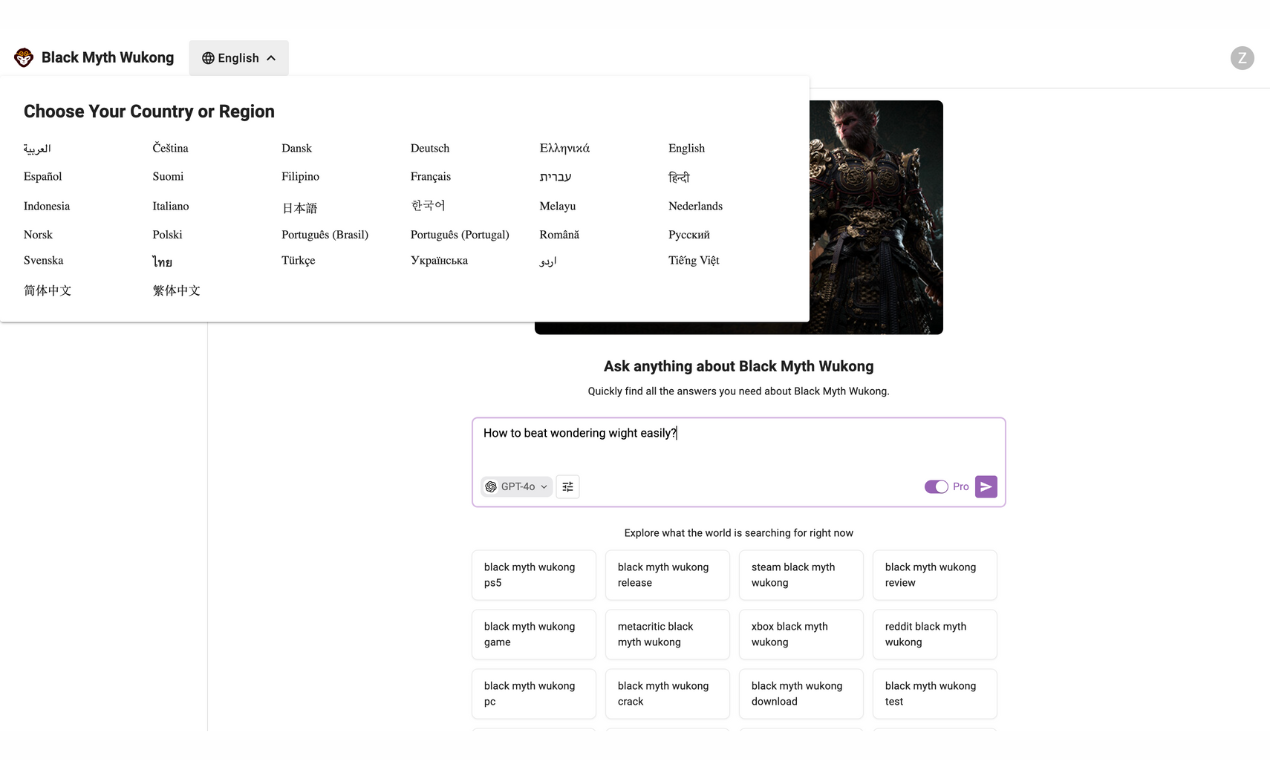Choose עברית language
Image resolution: width=1270 pixels, height=760 pixels.
coord(556,177)
